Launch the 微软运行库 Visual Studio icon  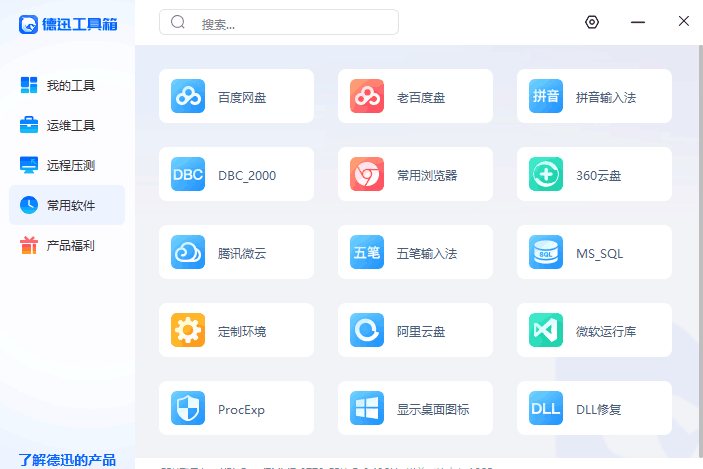point(546,330)
